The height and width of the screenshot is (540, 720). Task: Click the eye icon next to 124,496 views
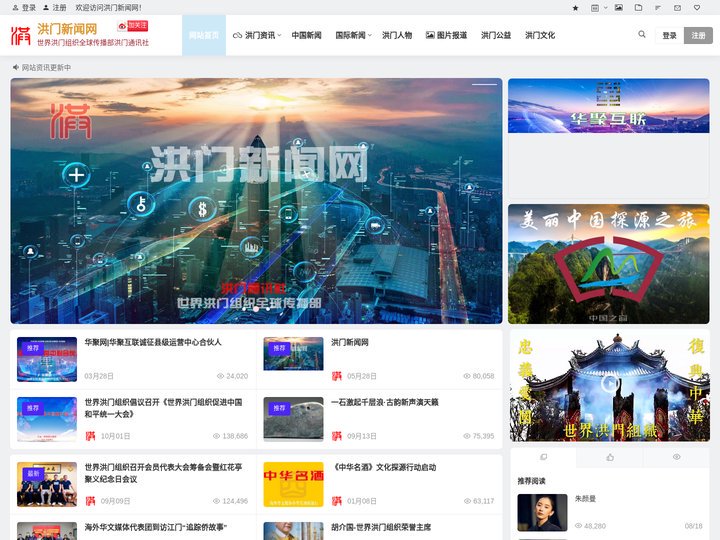[216, 501]
